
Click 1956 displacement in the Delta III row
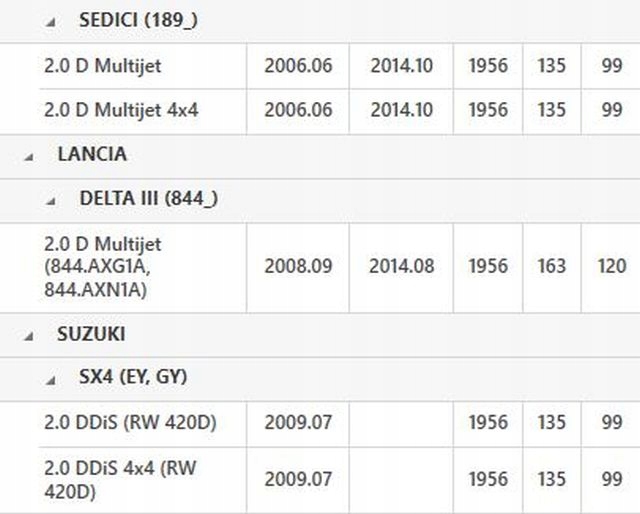point(488,267)
